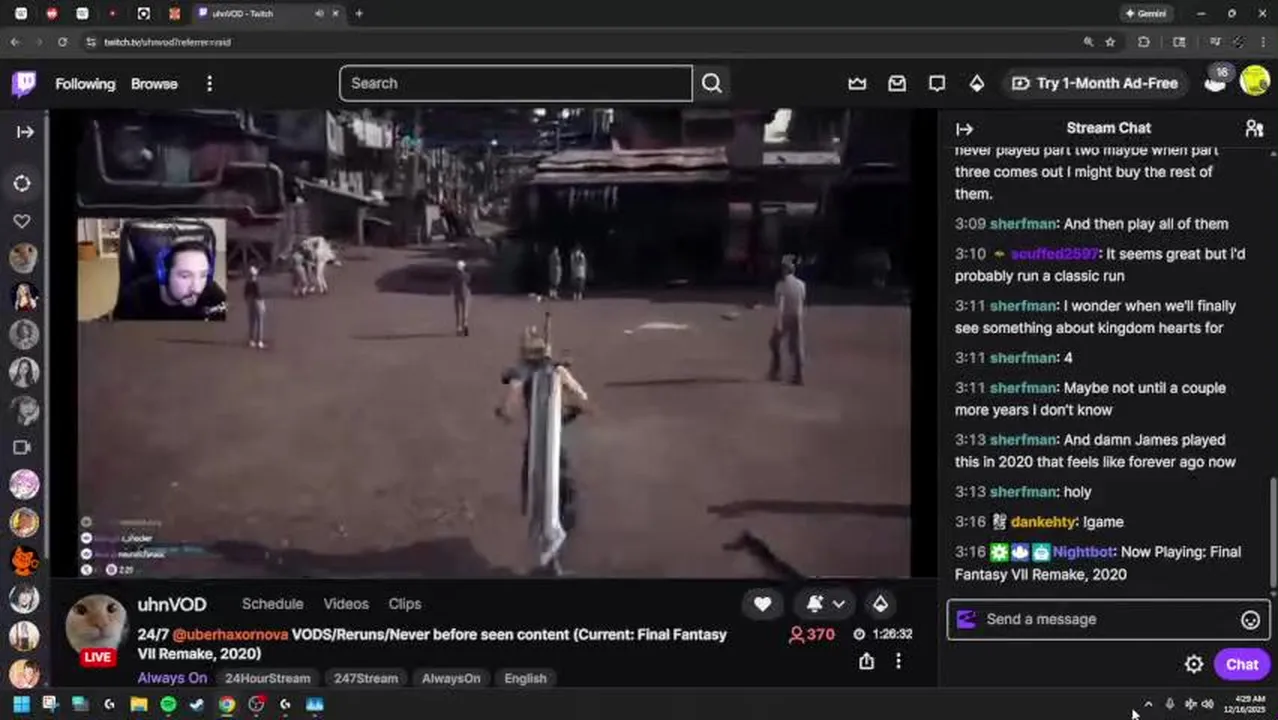This screenshot has width=1278, height=720.
Task: Click the subscribe/bits diamond button under video
Action: [x=880, y=604]
